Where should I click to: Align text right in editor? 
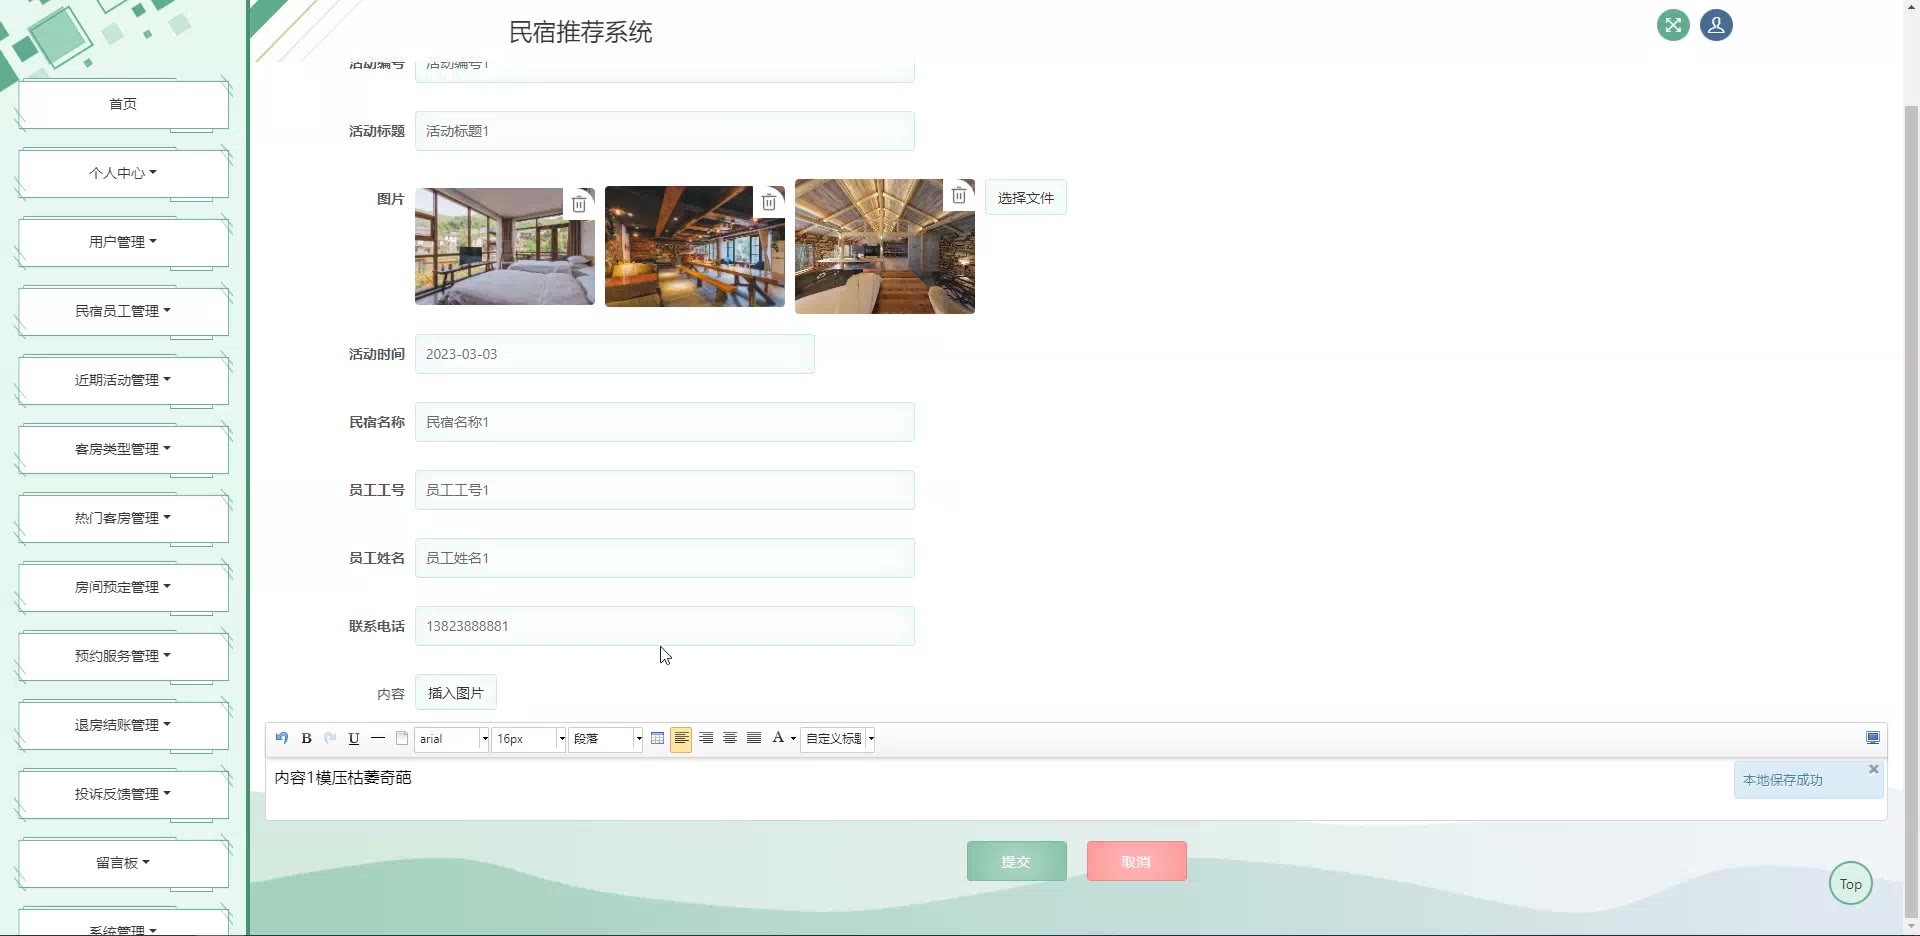click(706, 738)
